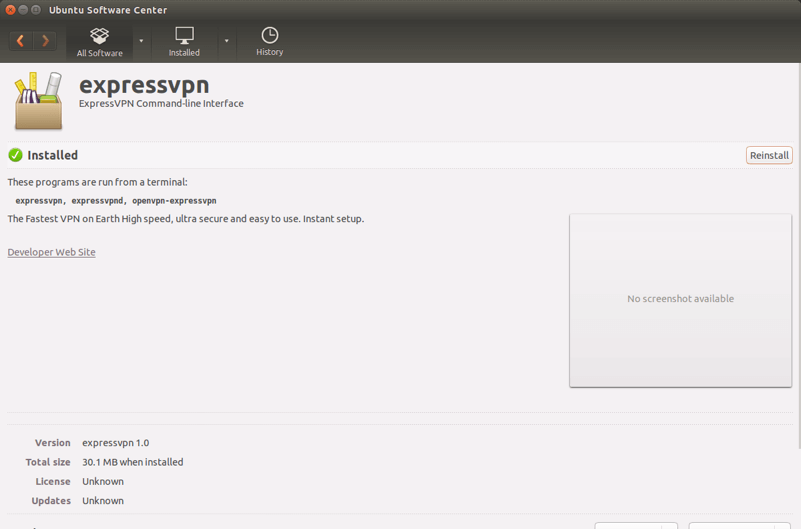Click the License value Unknown
This screenshot has width=801, height=529.
tap(103, 482)
